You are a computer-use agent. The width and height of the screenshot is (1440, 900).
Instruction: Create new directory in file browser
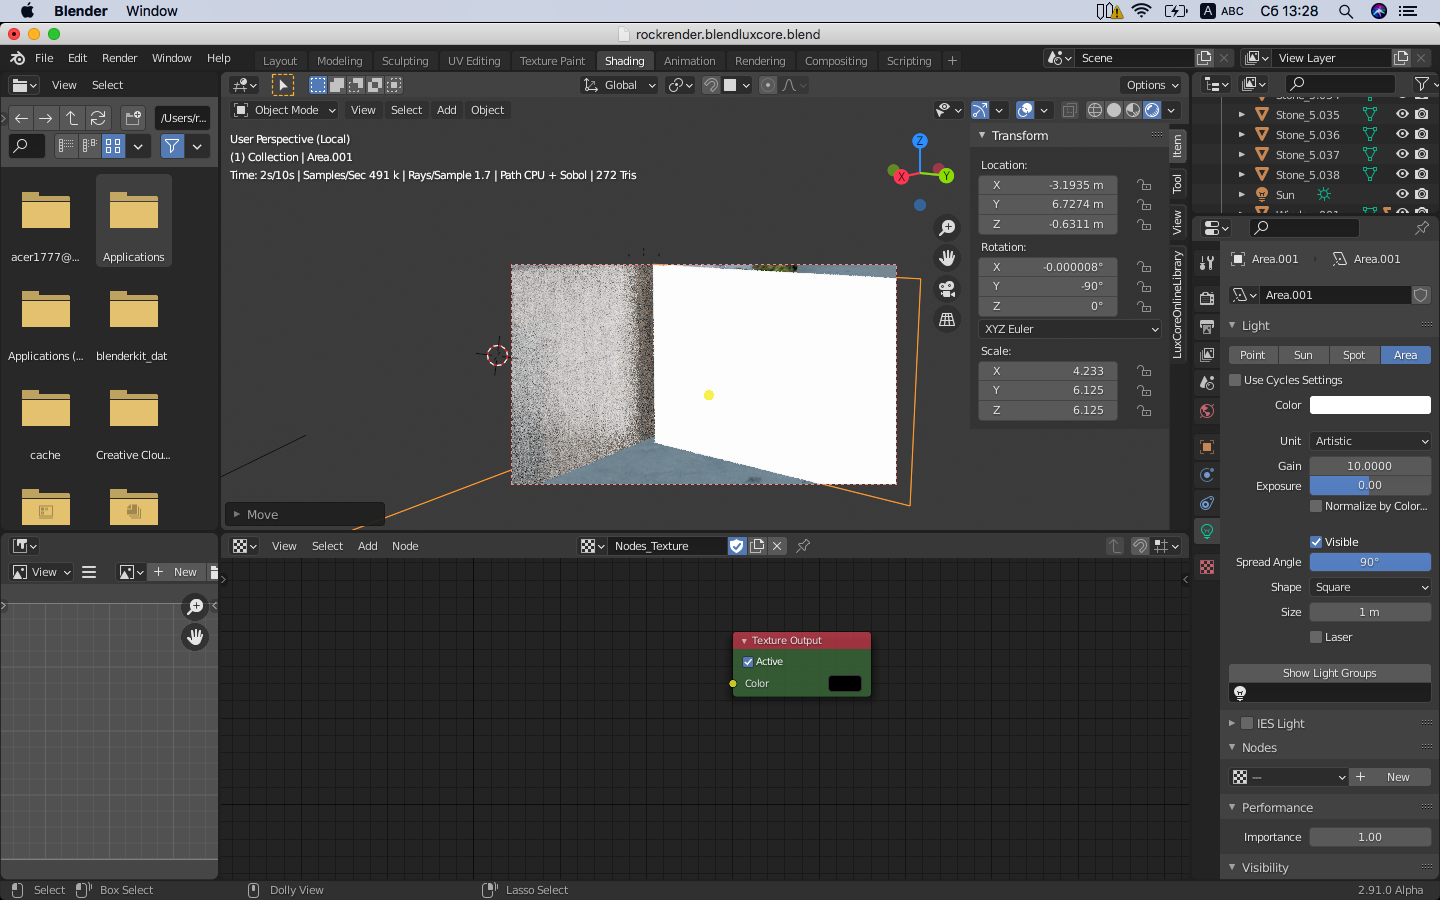(133, 118)
